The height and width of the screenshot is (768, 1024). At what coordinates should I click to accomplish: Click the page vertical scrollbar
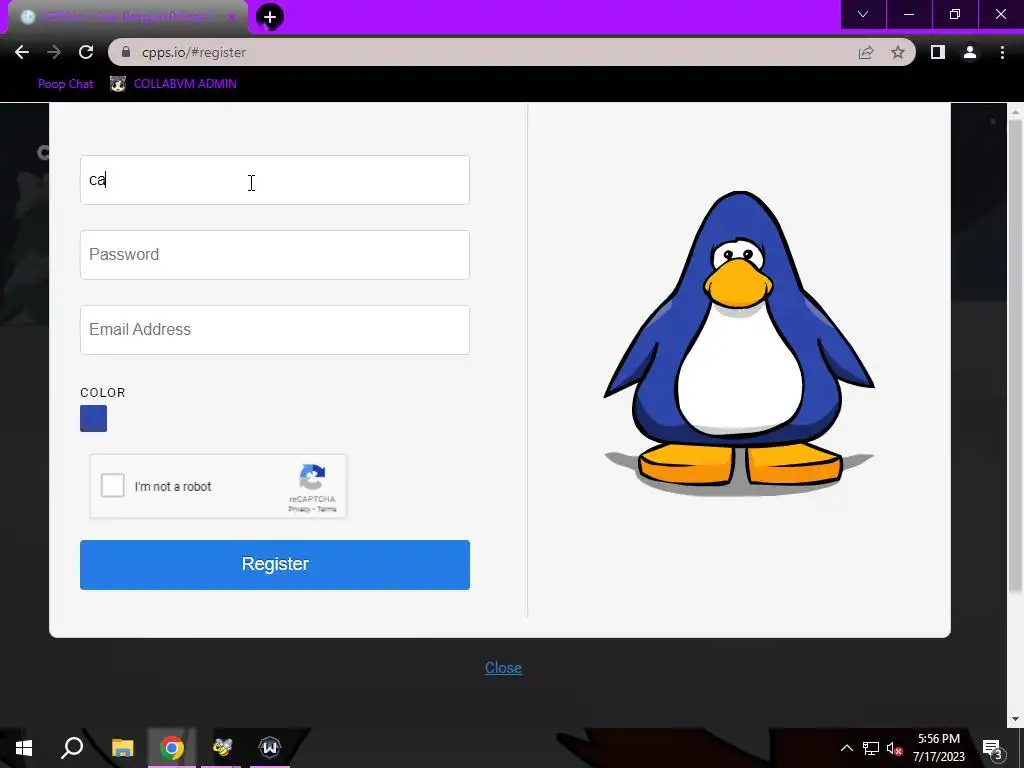1015,356
